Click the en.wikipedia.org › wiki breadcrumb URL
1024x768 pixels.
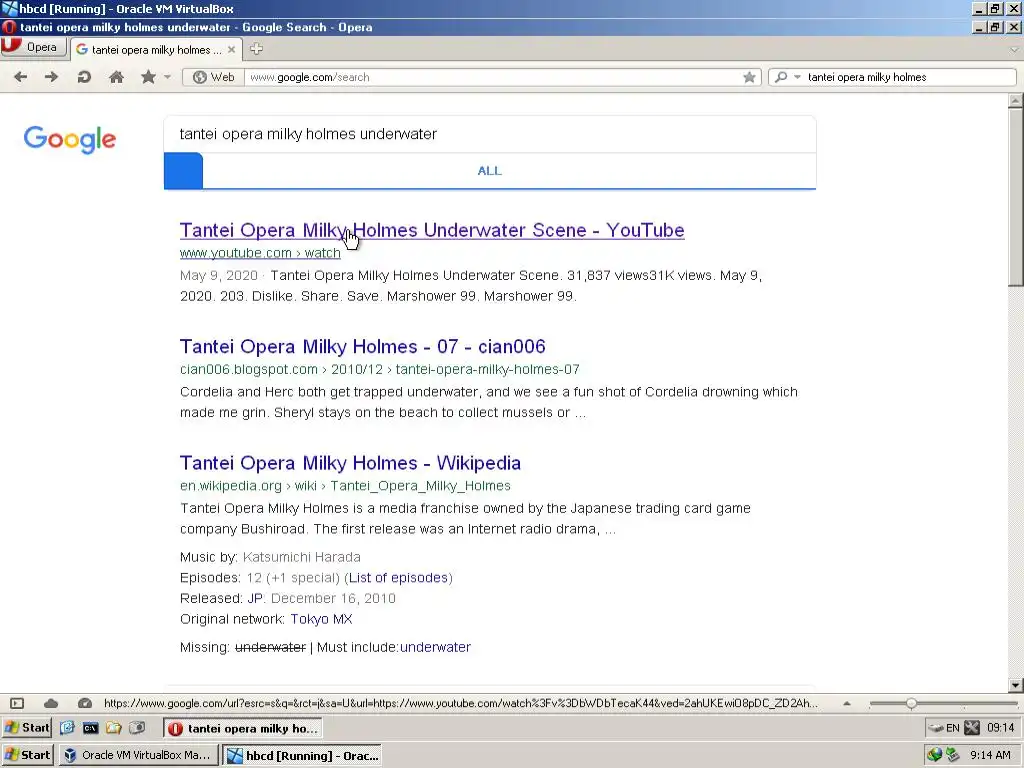[345, 485]
